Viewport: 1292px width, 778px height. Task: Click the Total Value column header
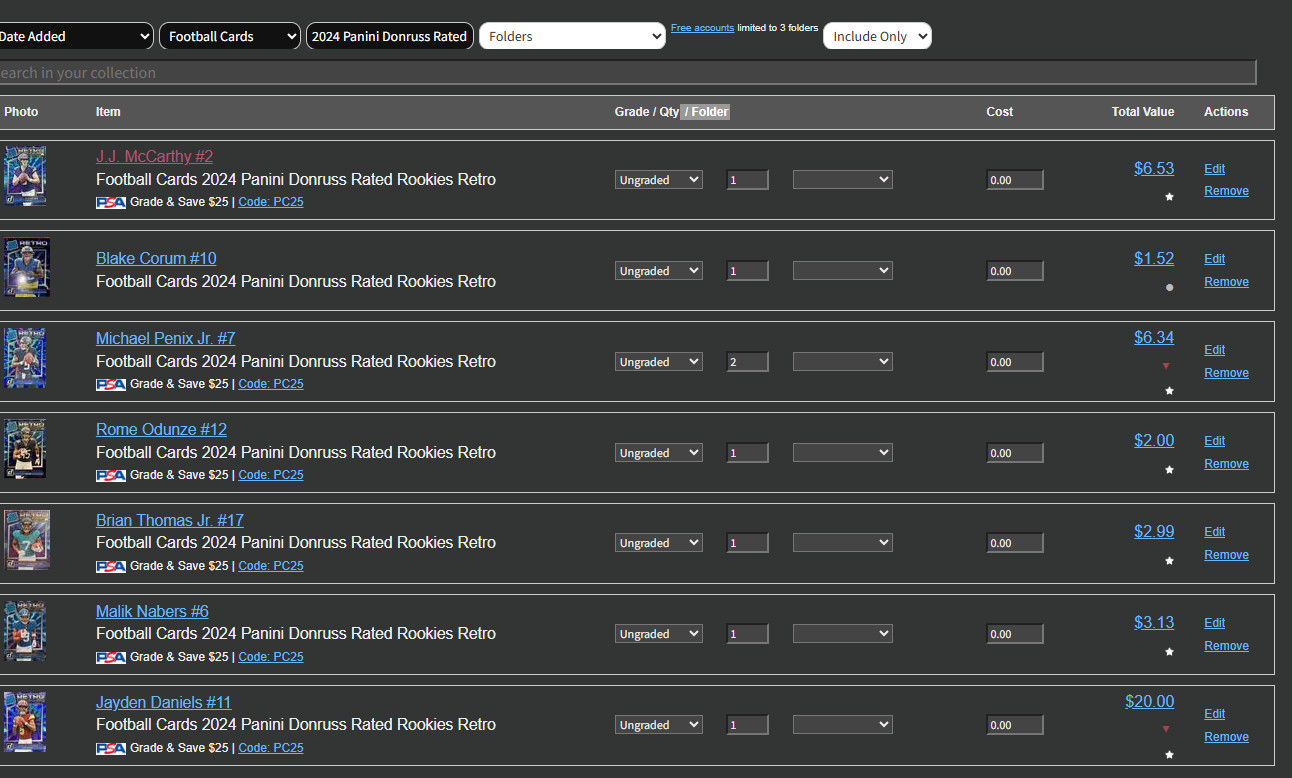click(x=1143, y=112)
